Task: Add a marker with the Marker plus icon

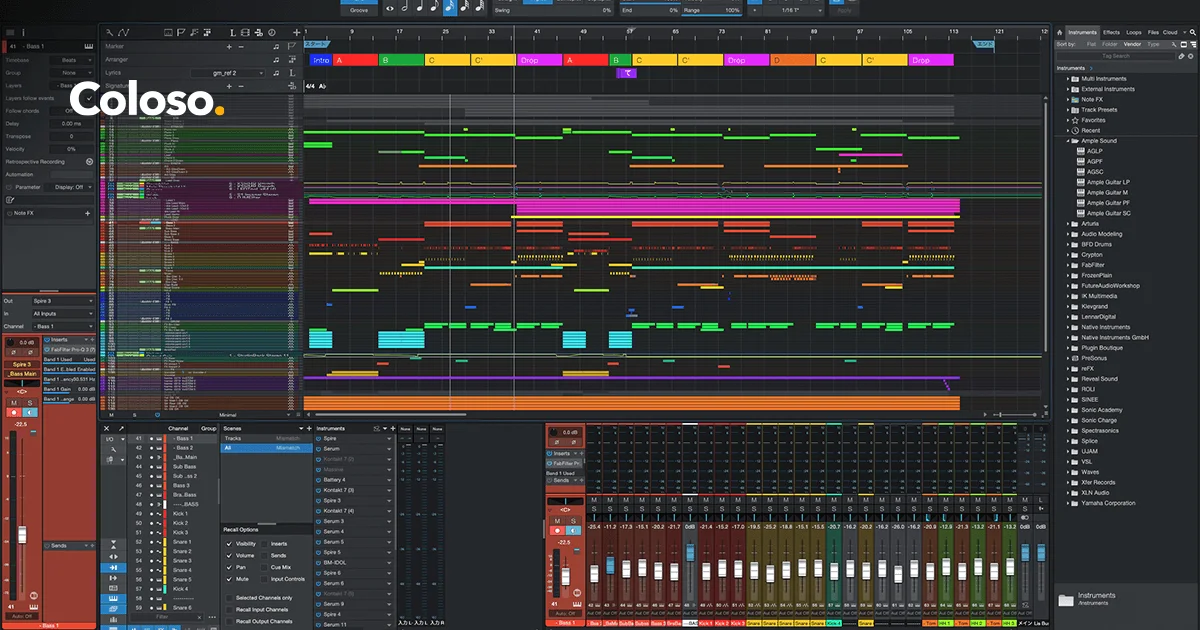Action: point(229,46)
